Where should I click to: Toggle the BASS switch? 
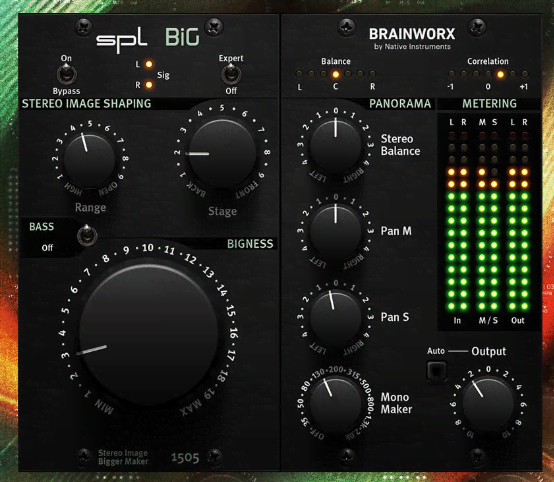pos(87,235)
